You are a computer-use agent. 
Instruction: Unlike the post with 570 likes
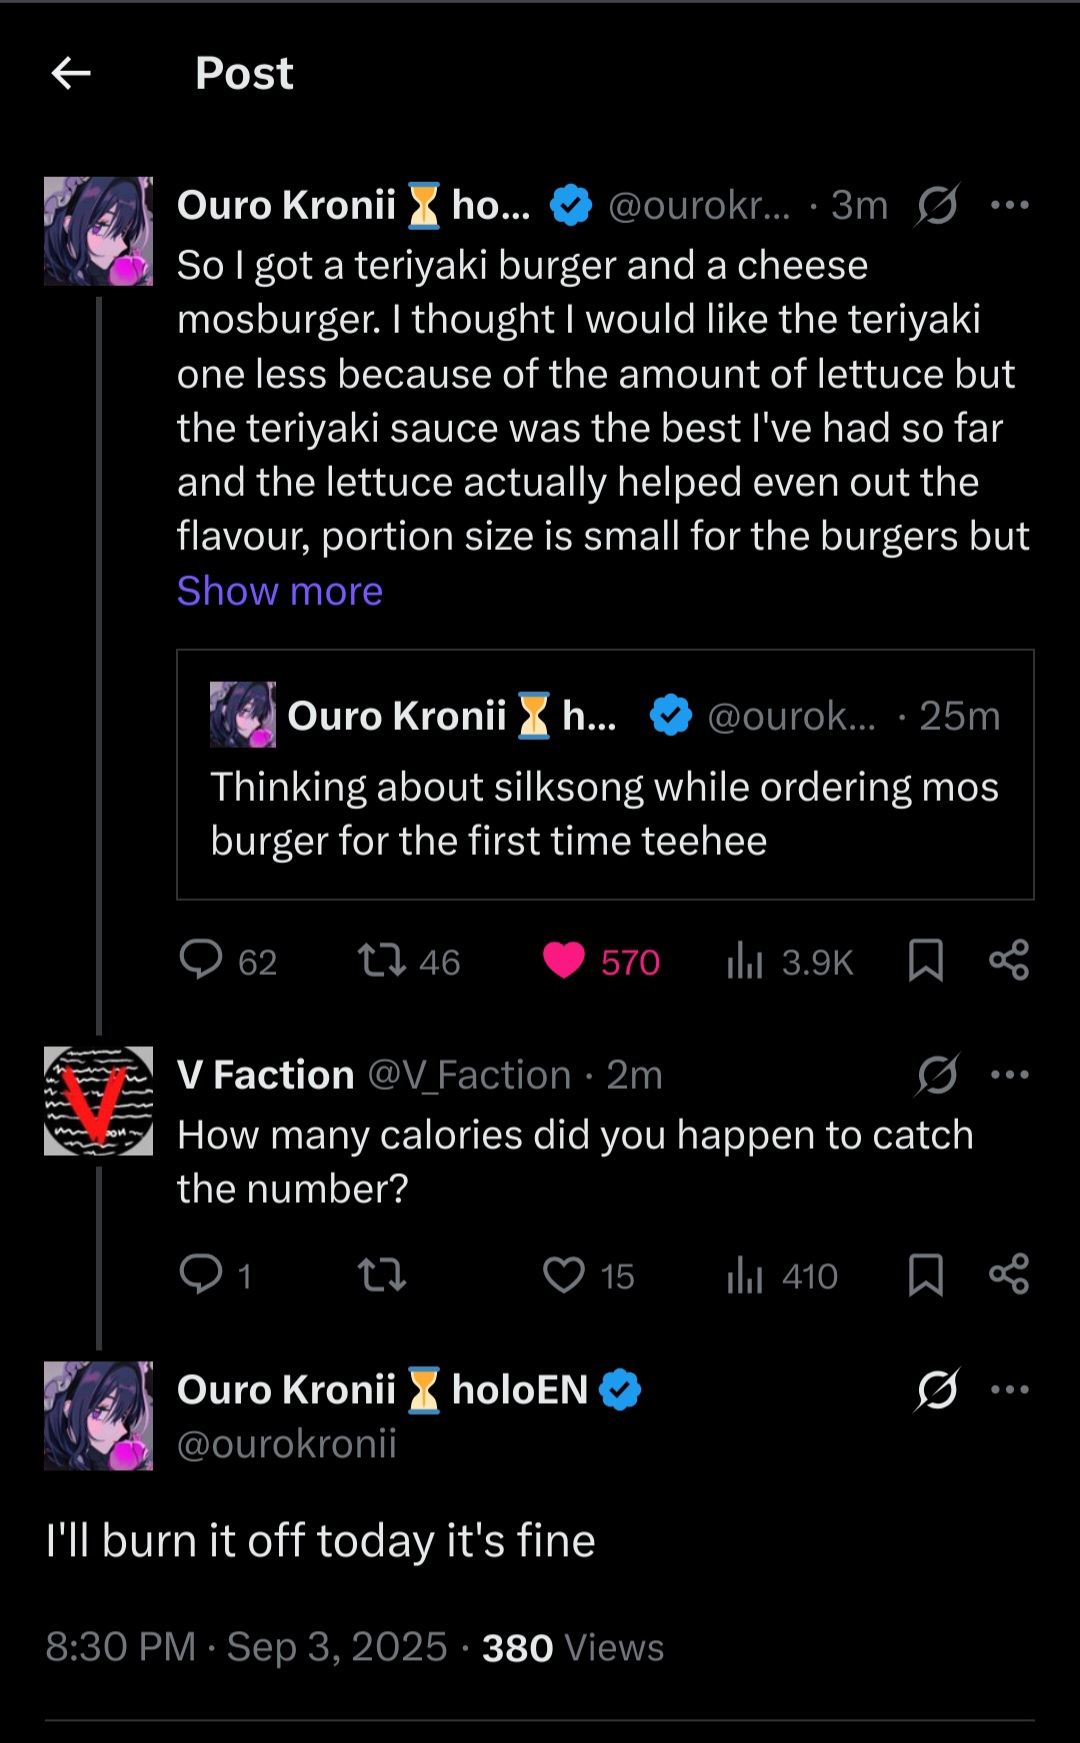(x=564, y=960)
